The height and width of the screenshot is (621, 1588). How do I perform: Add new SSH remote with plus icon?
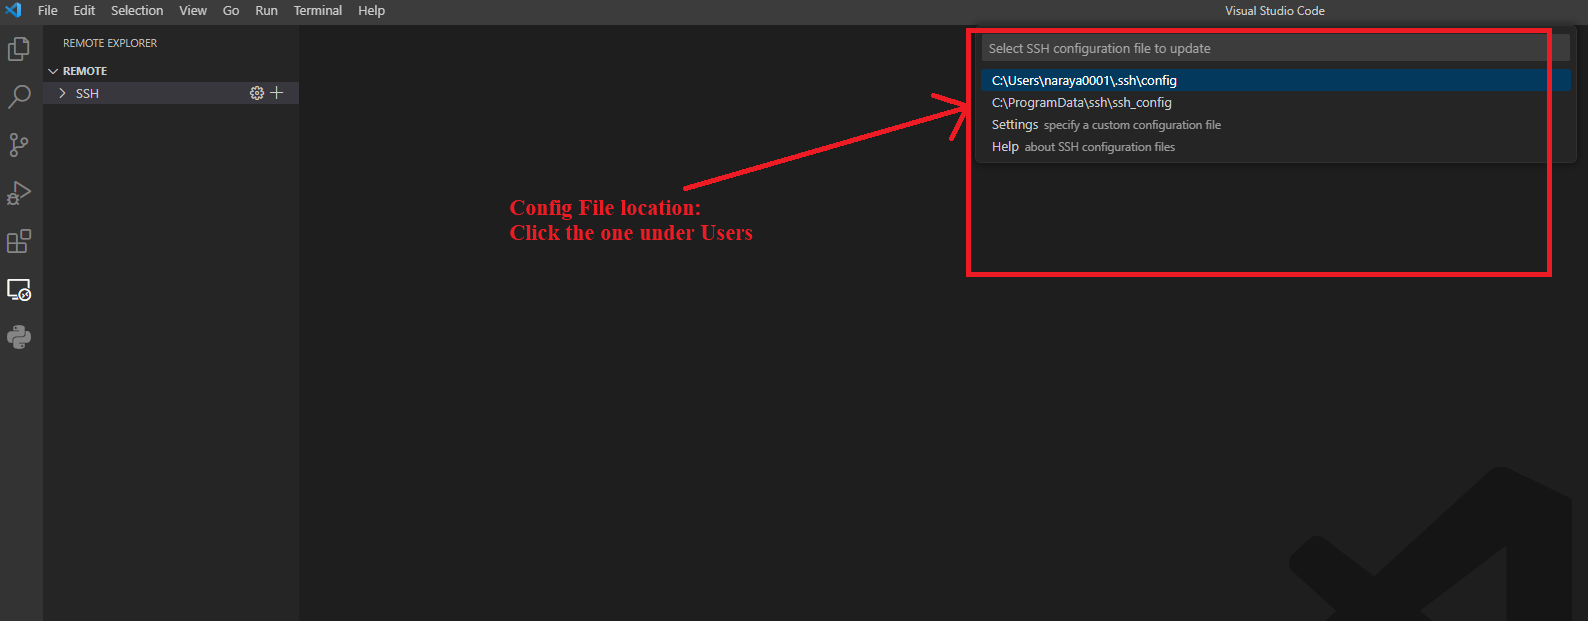pos(277,93)
